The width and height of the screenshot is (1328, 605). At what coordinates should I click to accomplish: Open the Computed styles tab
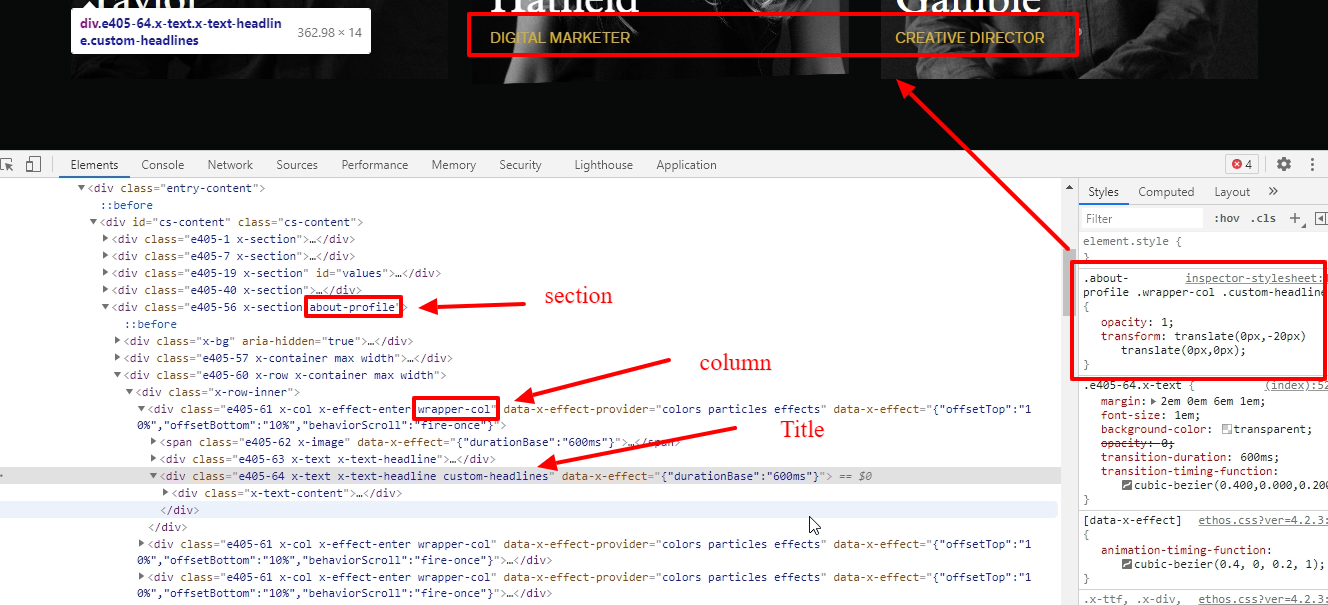pyautogui.click(x=1166, y=192)
